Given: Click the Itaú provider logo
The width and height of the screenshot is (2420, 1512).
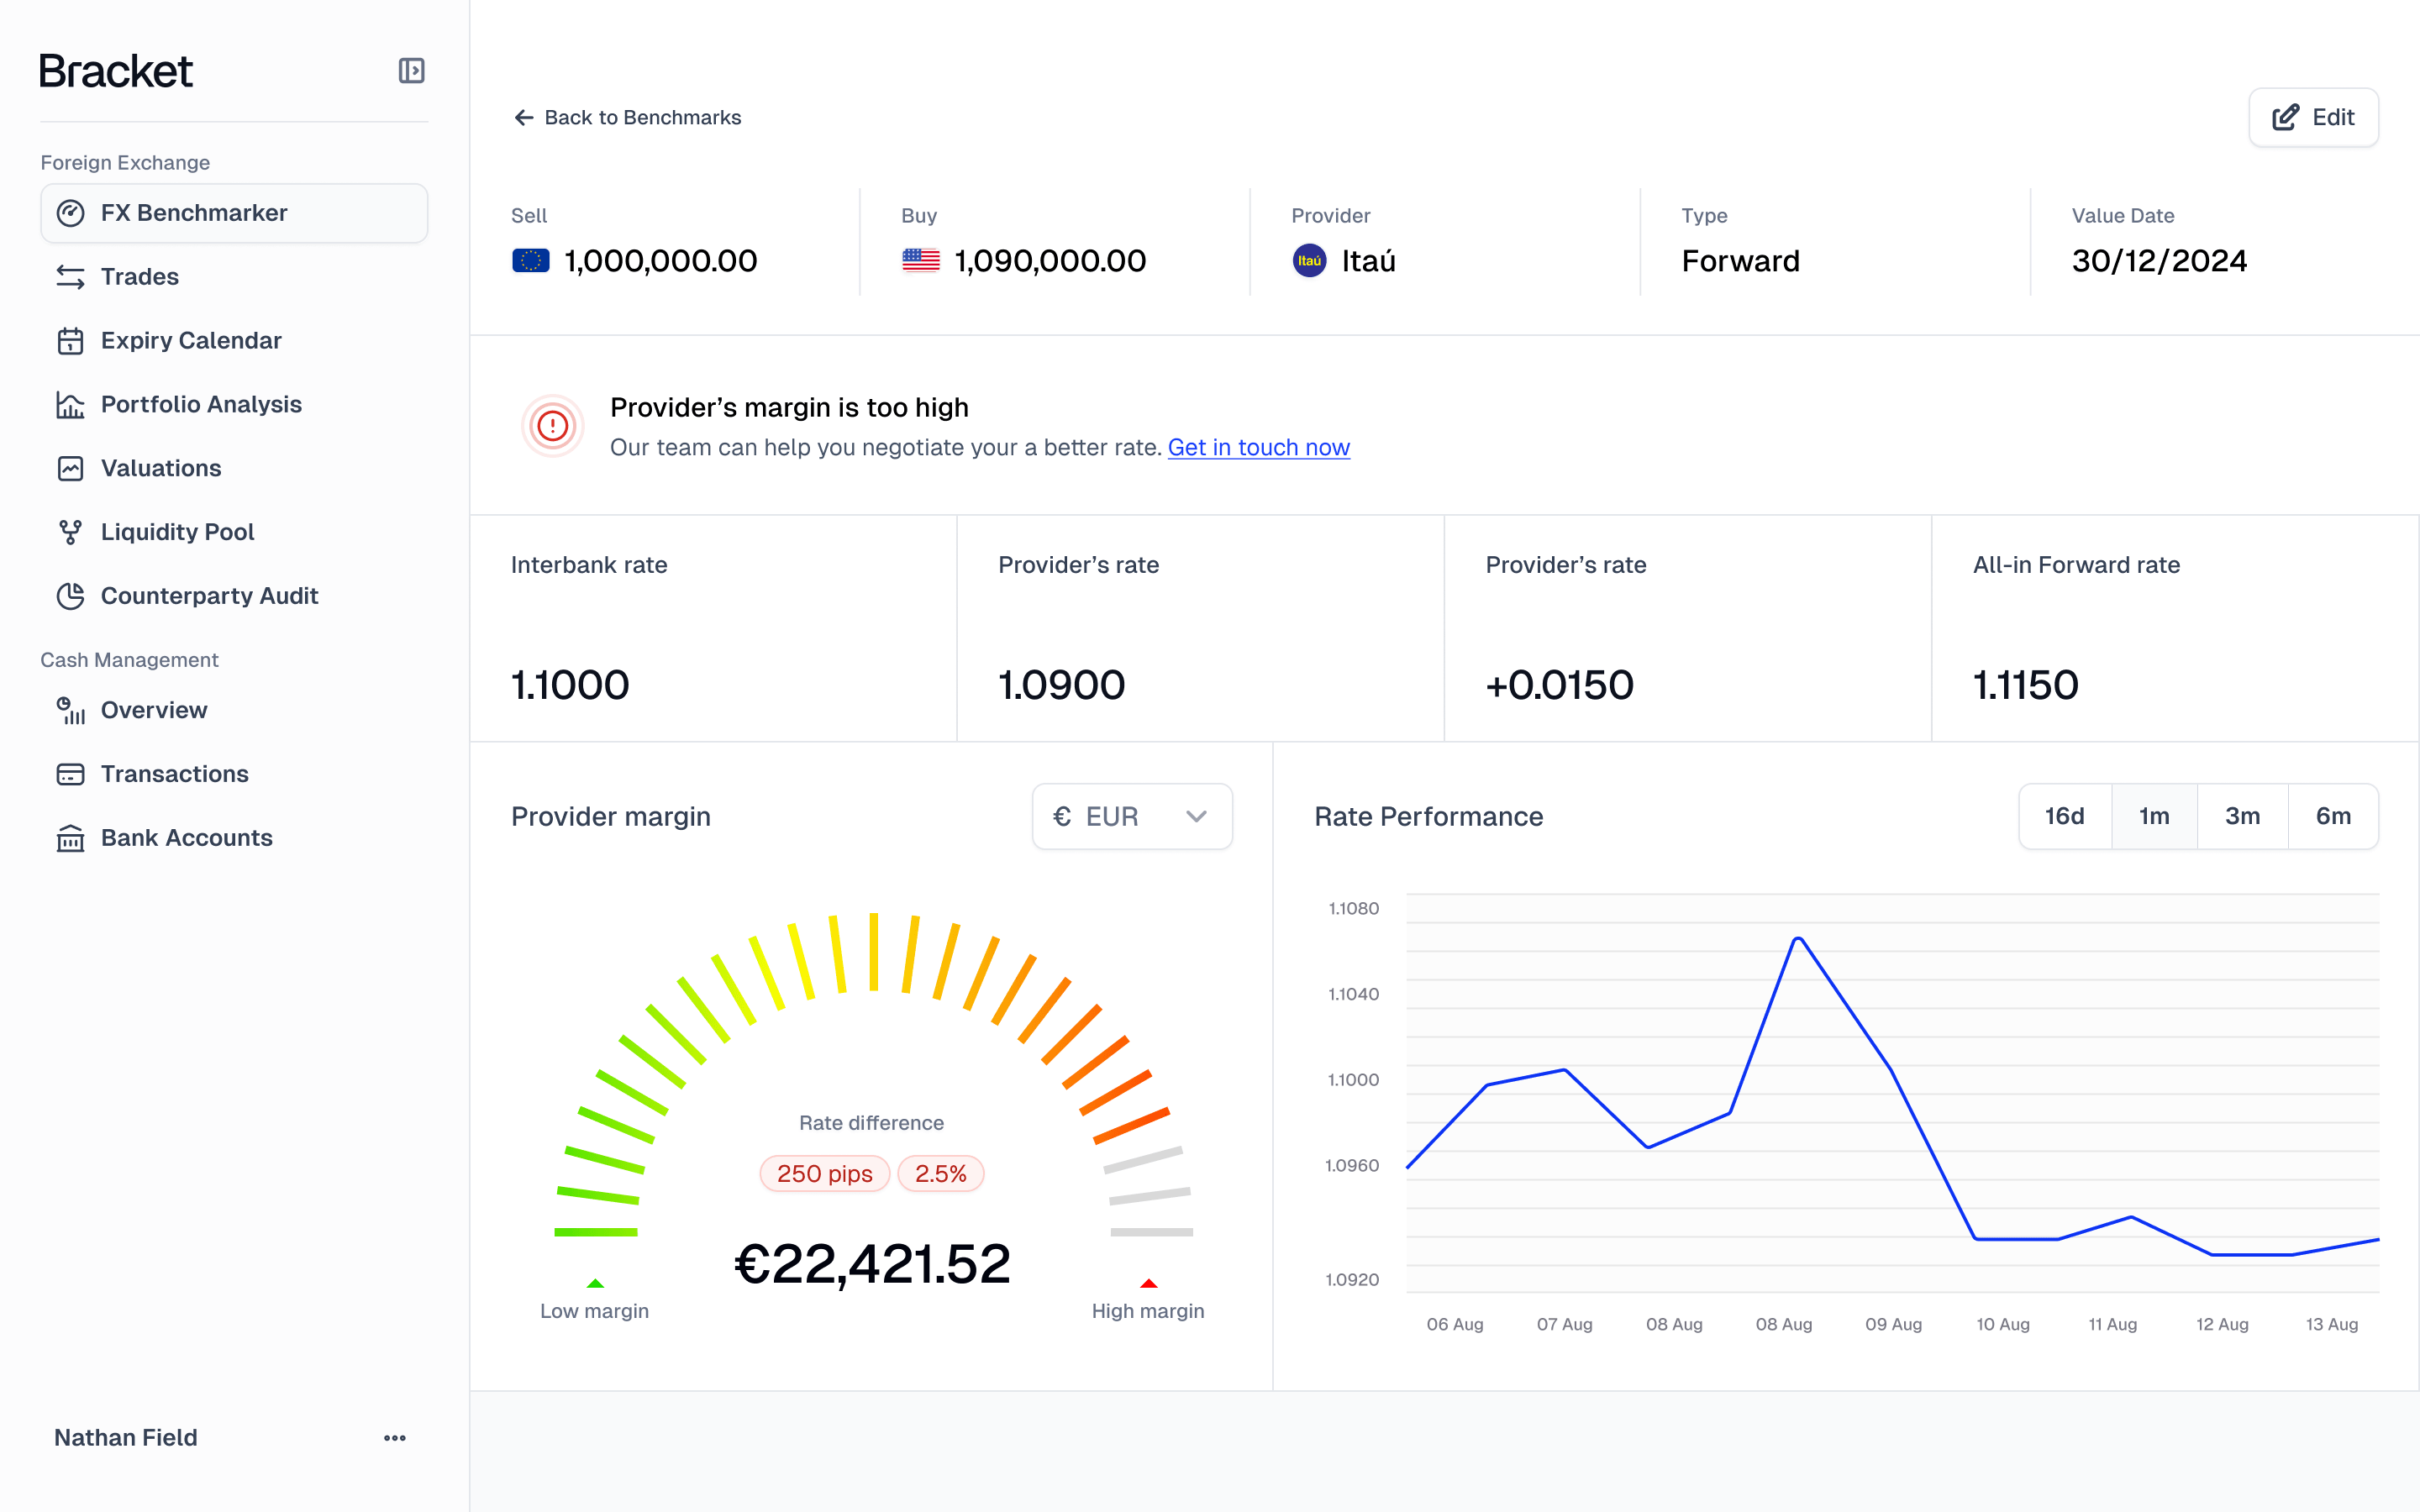Looking at the screenshot, I should 1309,261.
